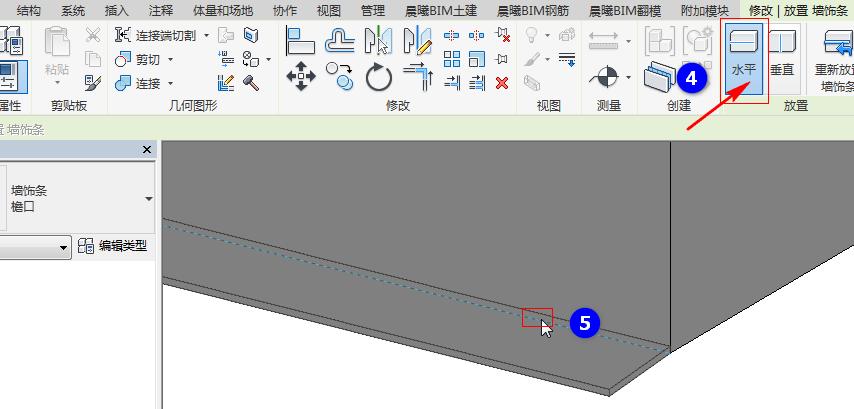
Task: Click the 连接 geometry button
Action: (138, 83)
